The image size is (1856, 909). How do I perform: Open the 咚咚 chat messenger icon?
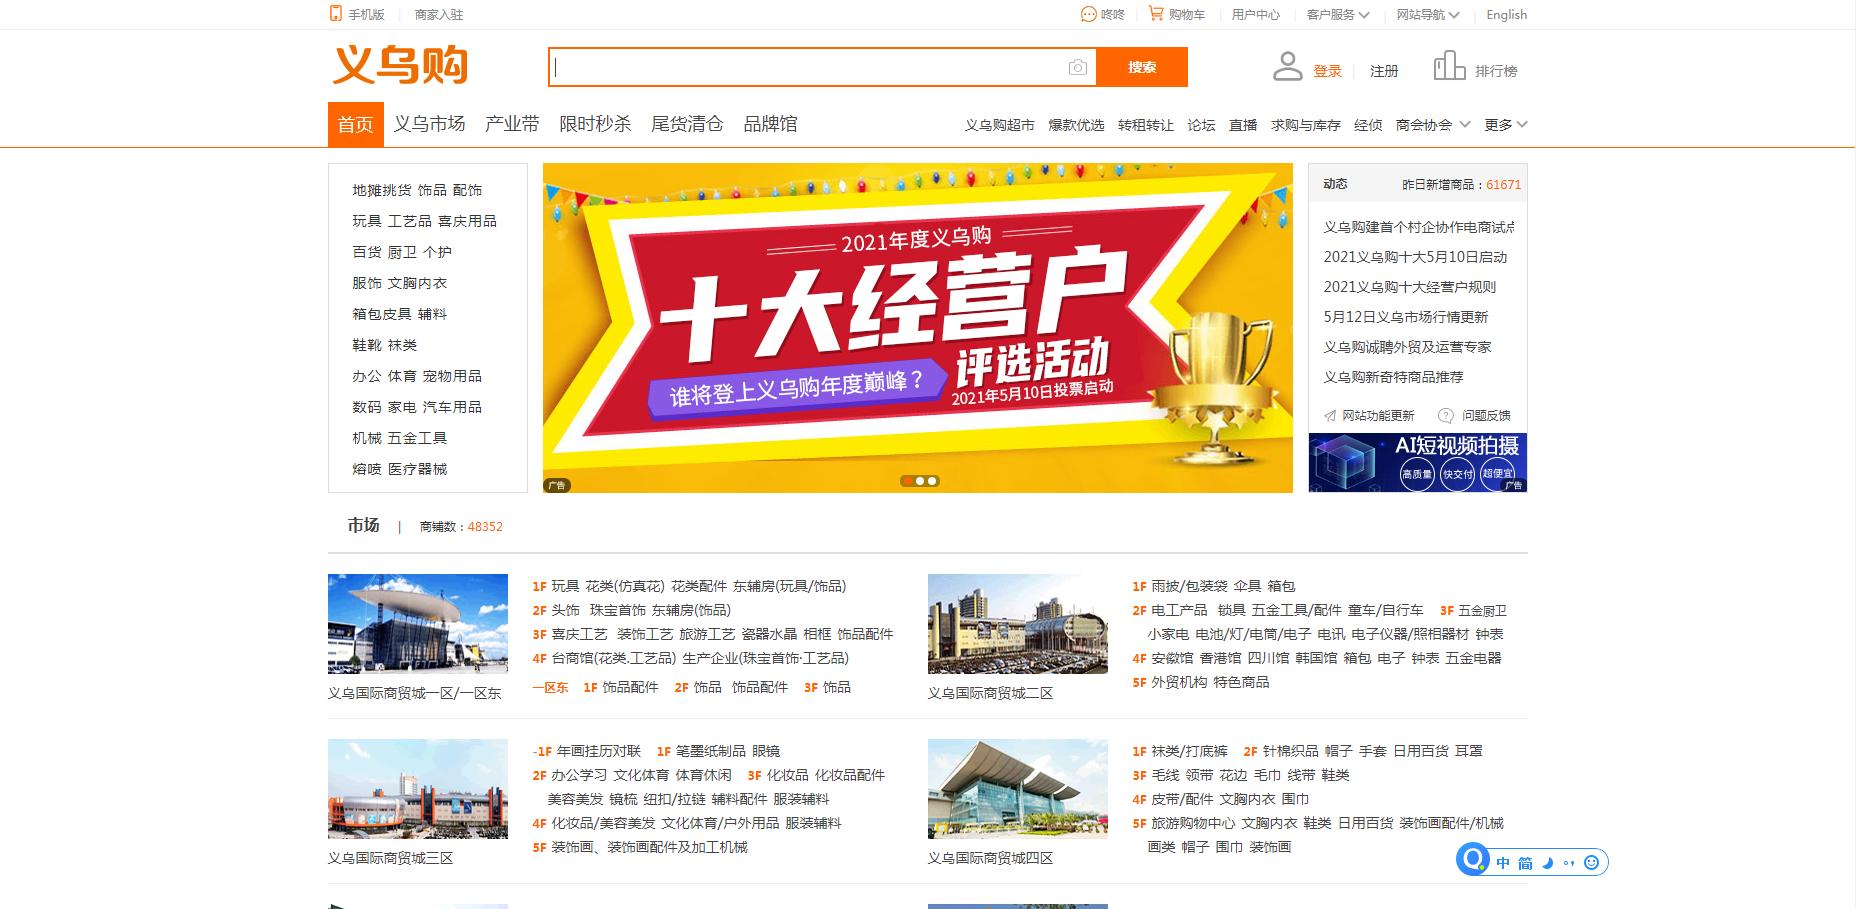click(1088, 14)
